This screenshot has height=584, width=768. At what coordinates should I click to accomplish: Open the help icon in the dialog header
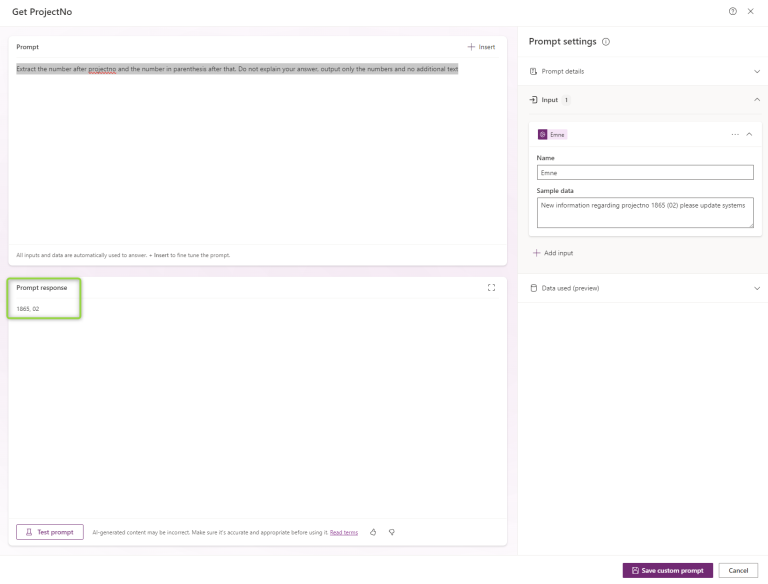point(732,11)
